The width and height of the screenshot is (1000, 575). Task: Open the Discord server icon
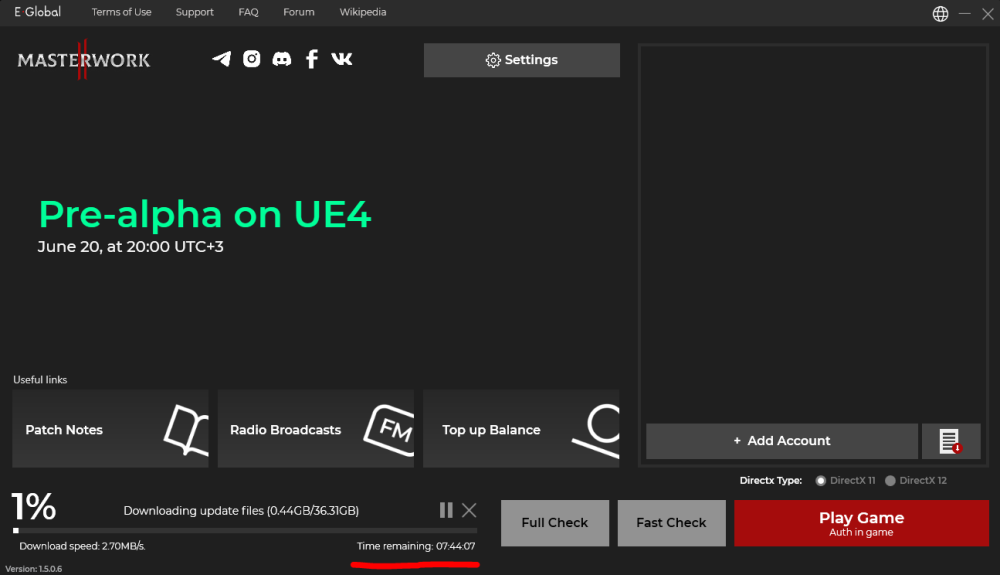pos(282,59)
